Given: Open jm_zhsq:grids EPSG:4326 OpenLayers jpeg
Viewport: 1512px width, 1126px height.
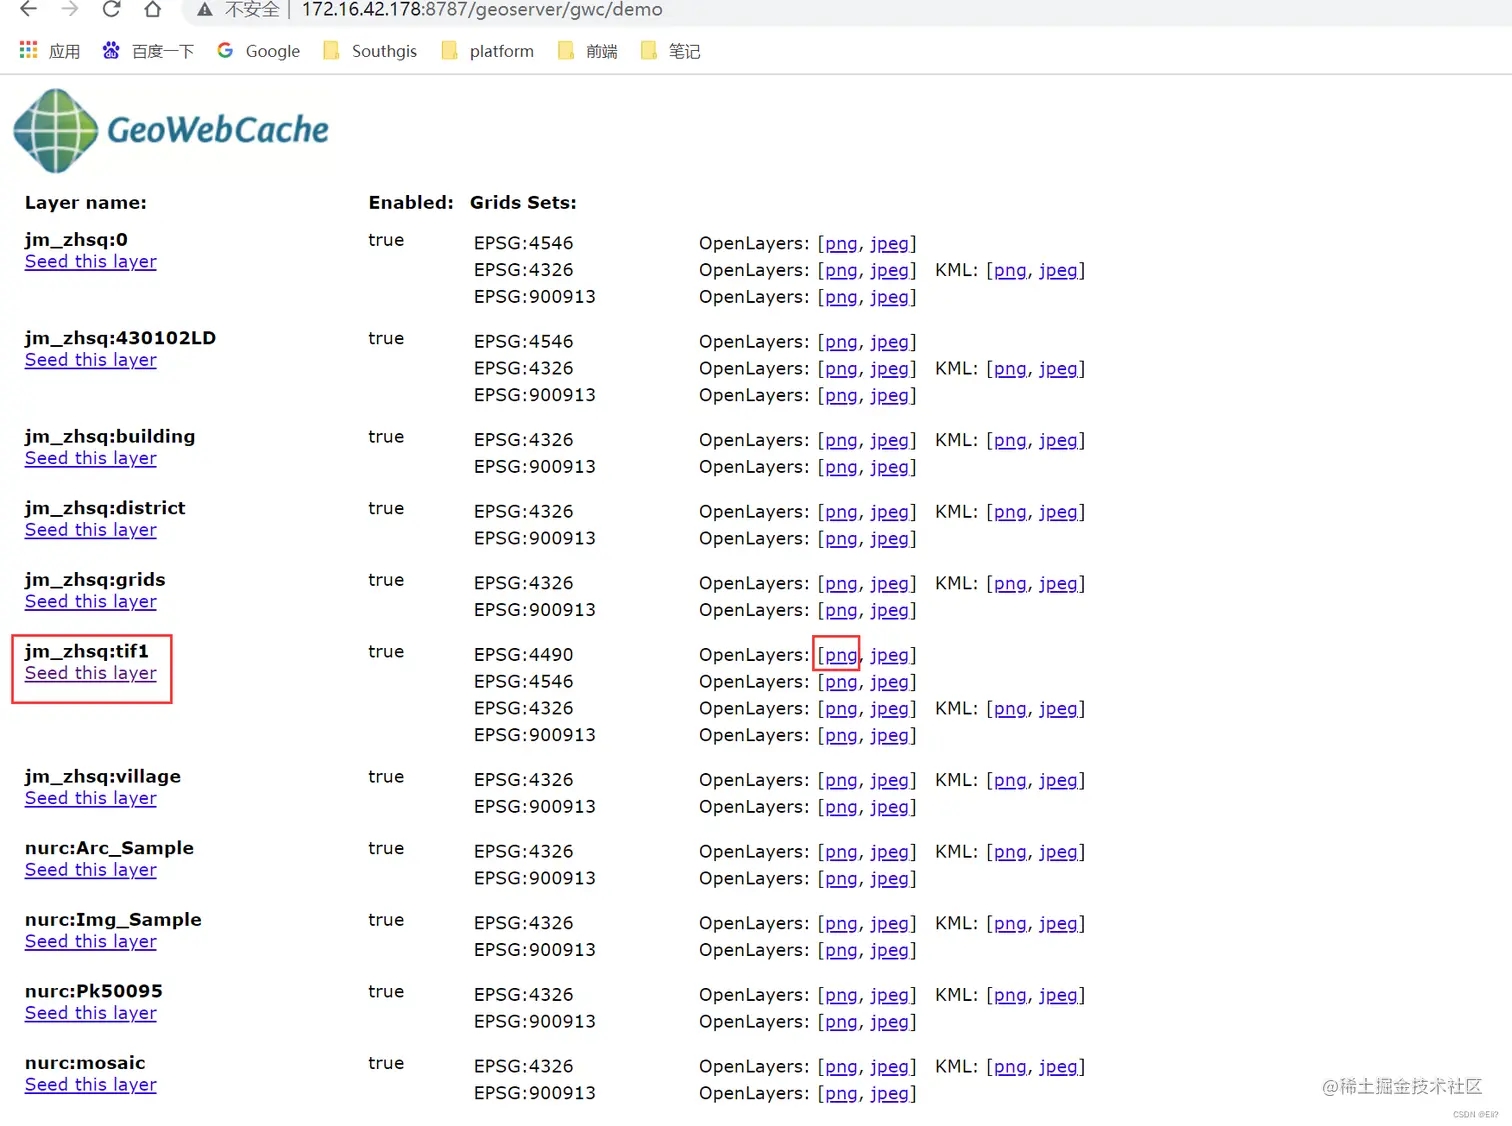Looking at the screenshot, I should coord(889,583).
